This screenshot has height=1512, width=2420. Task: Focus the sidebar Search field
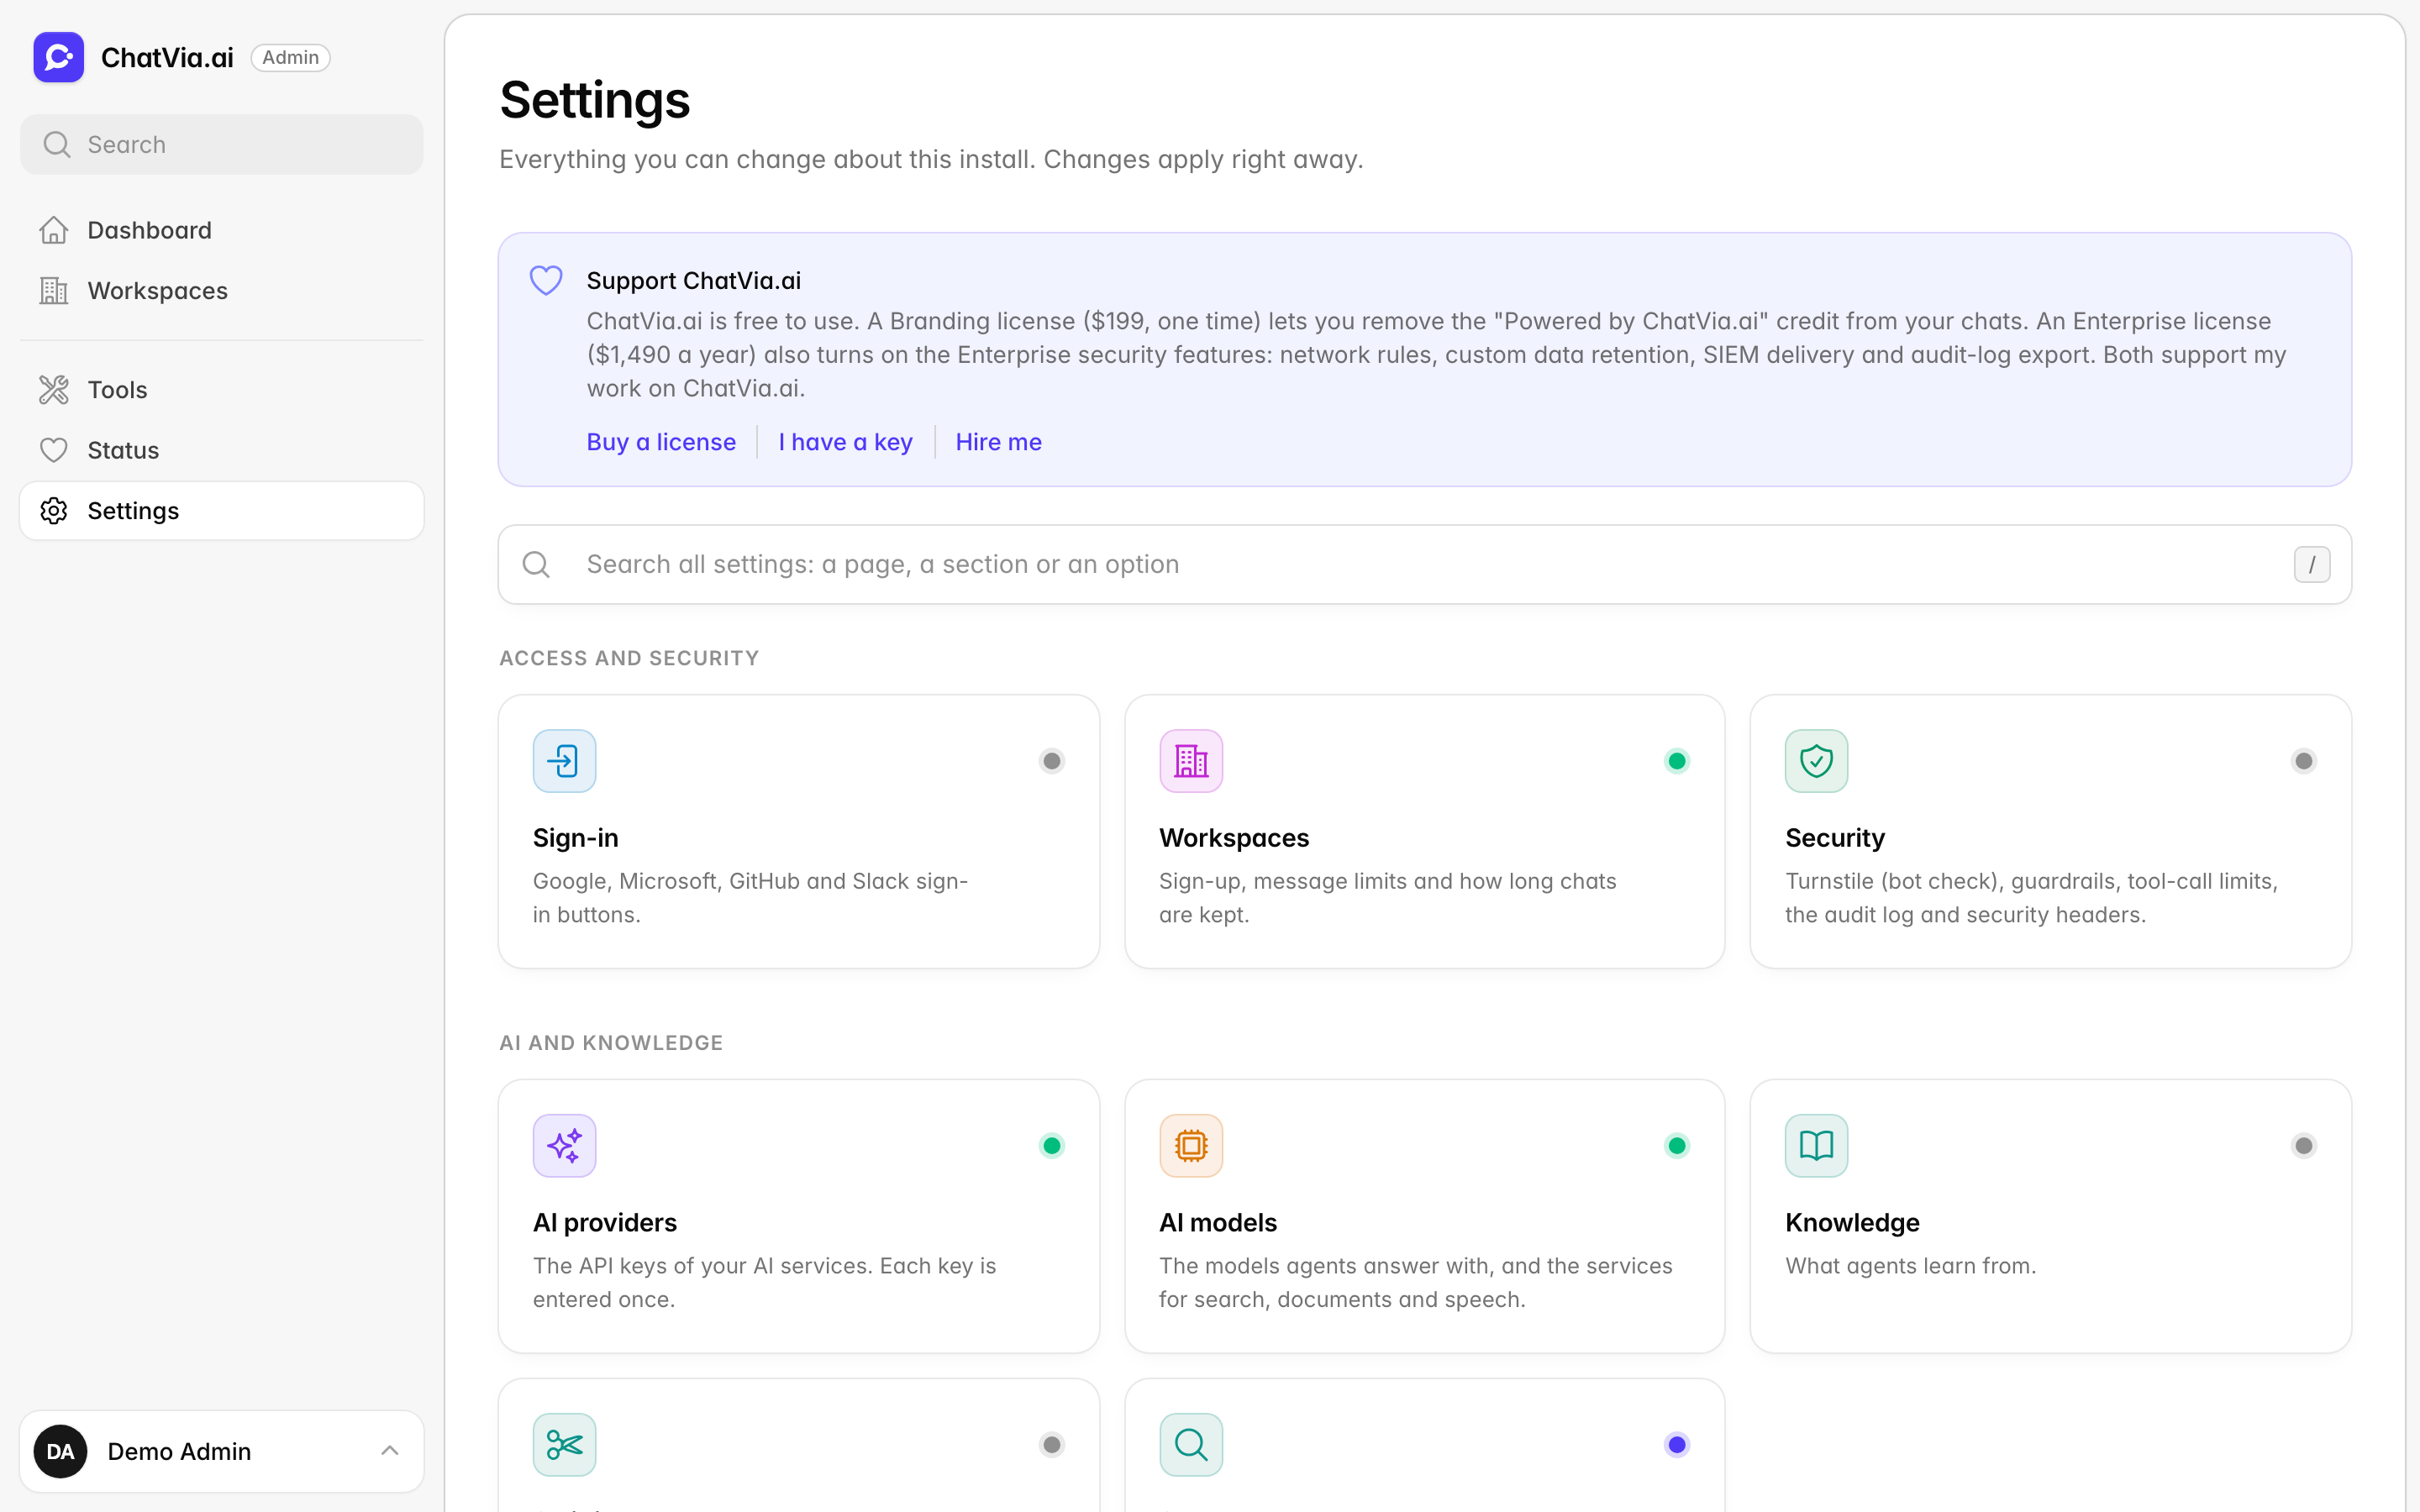click(x=222, y=145)
